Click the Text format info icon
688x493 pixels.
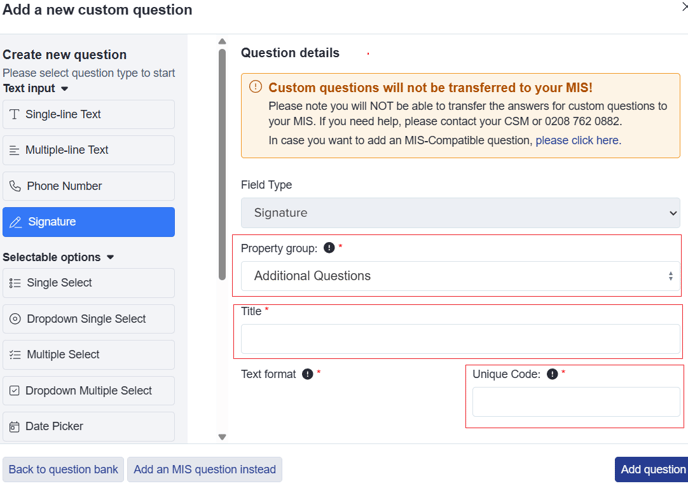click(x=308, y=374)
